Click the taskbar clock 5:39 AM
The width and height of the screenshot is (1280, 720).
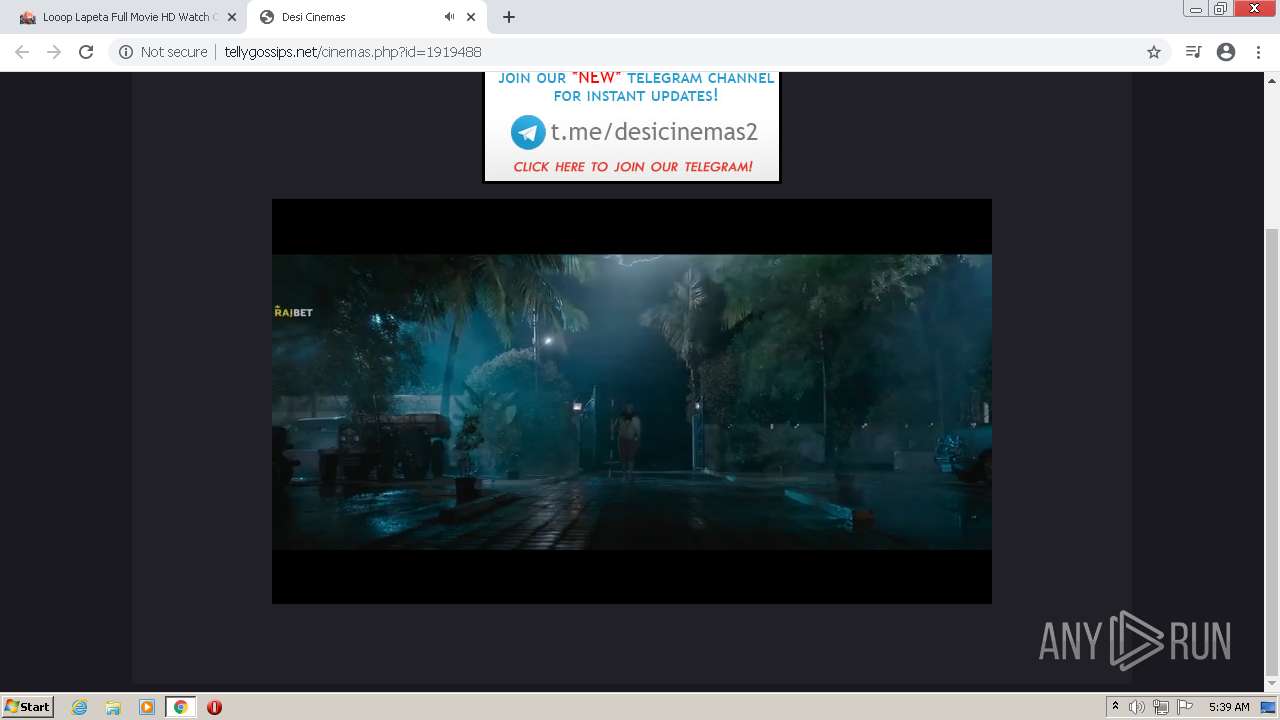click(x=1229, y=707)
